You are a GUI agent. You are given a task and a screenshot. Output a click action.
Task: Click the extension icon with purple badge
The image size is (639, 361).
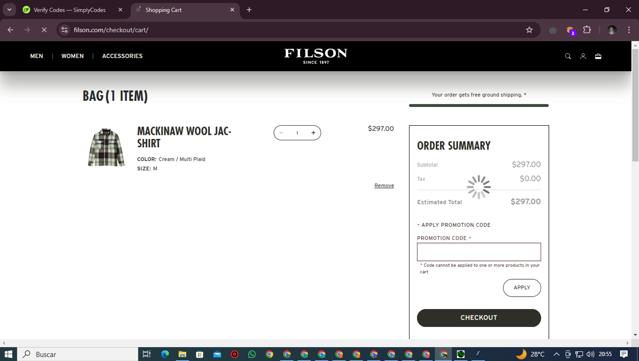click(571, 30)
